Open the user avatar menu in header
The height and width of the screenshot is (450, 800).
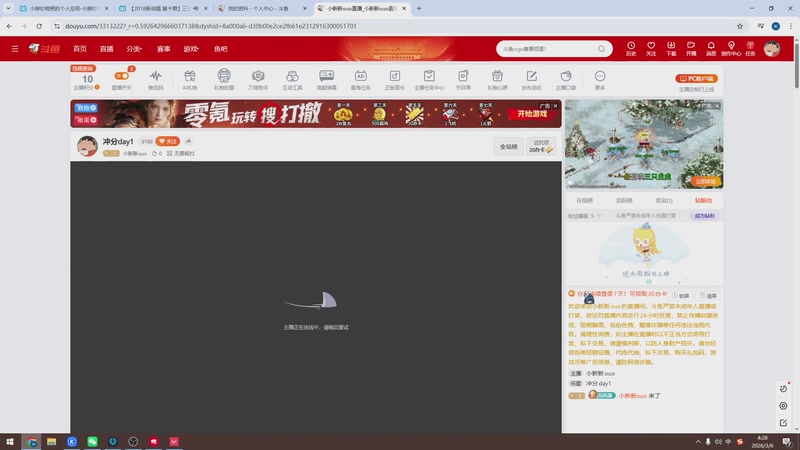772,49
